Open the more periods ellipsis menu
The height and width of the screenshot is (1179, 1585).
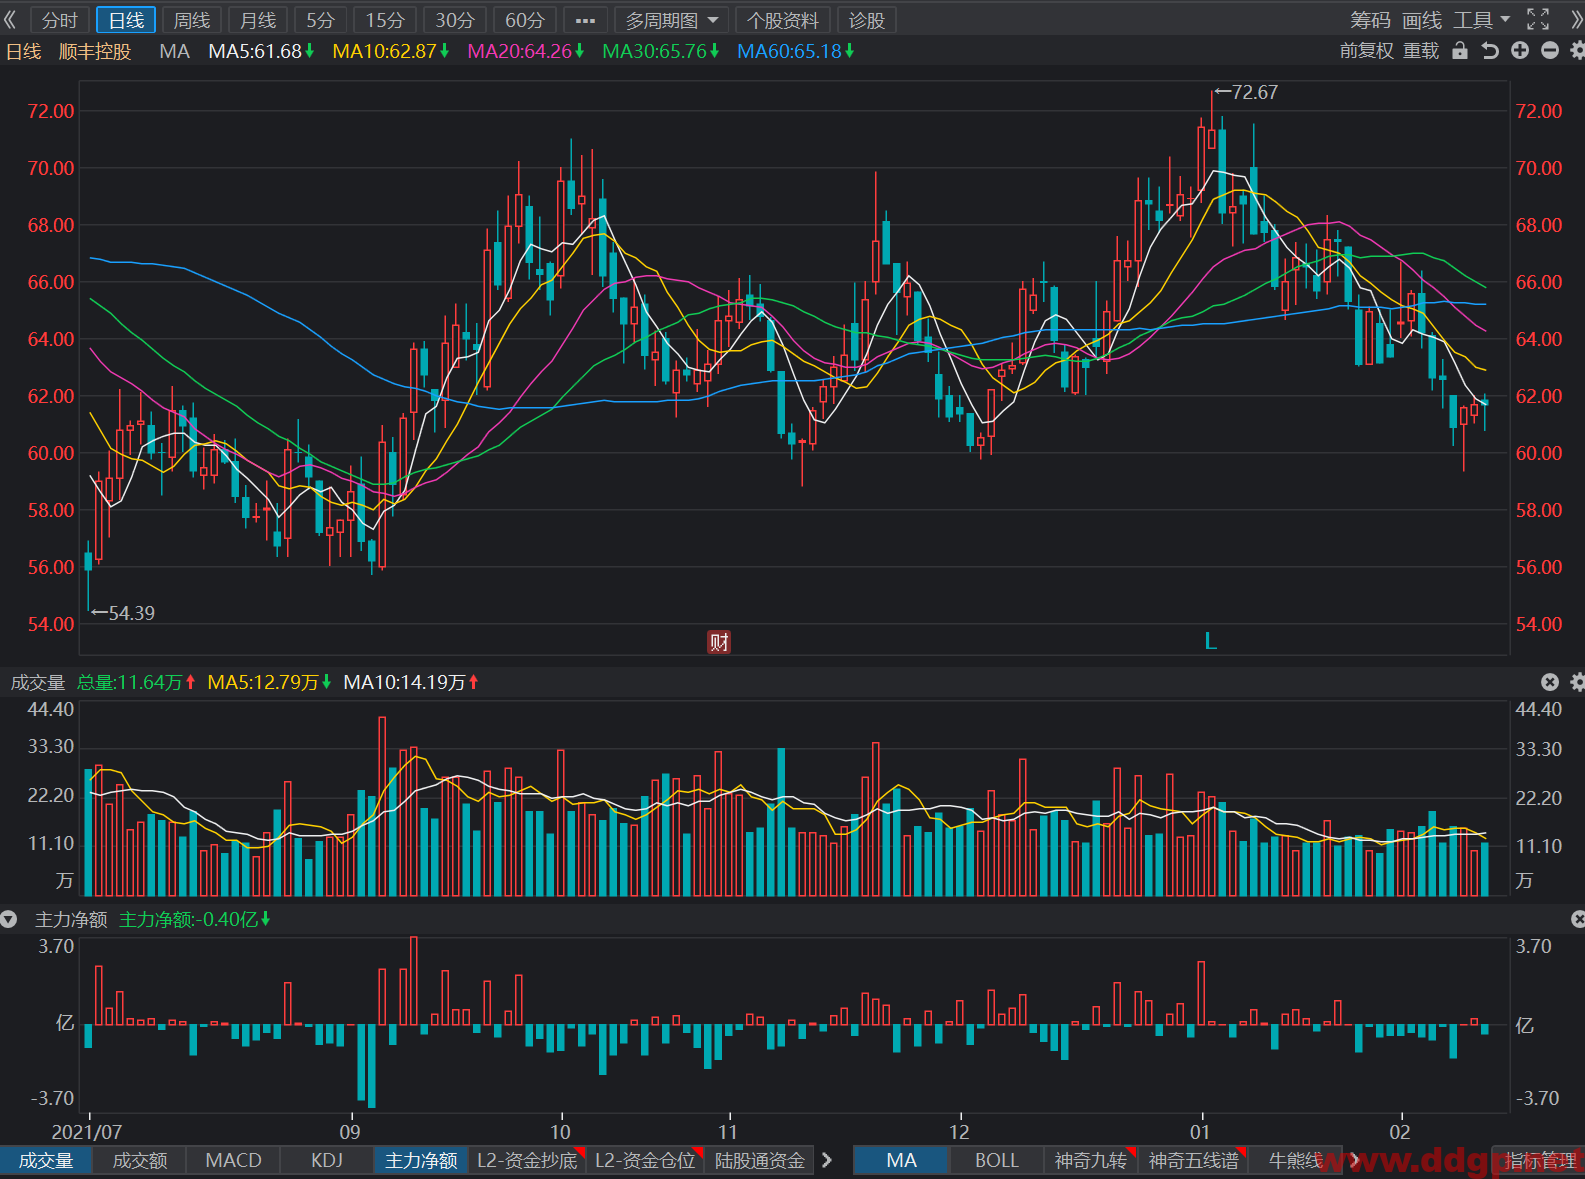click(586, 20)
